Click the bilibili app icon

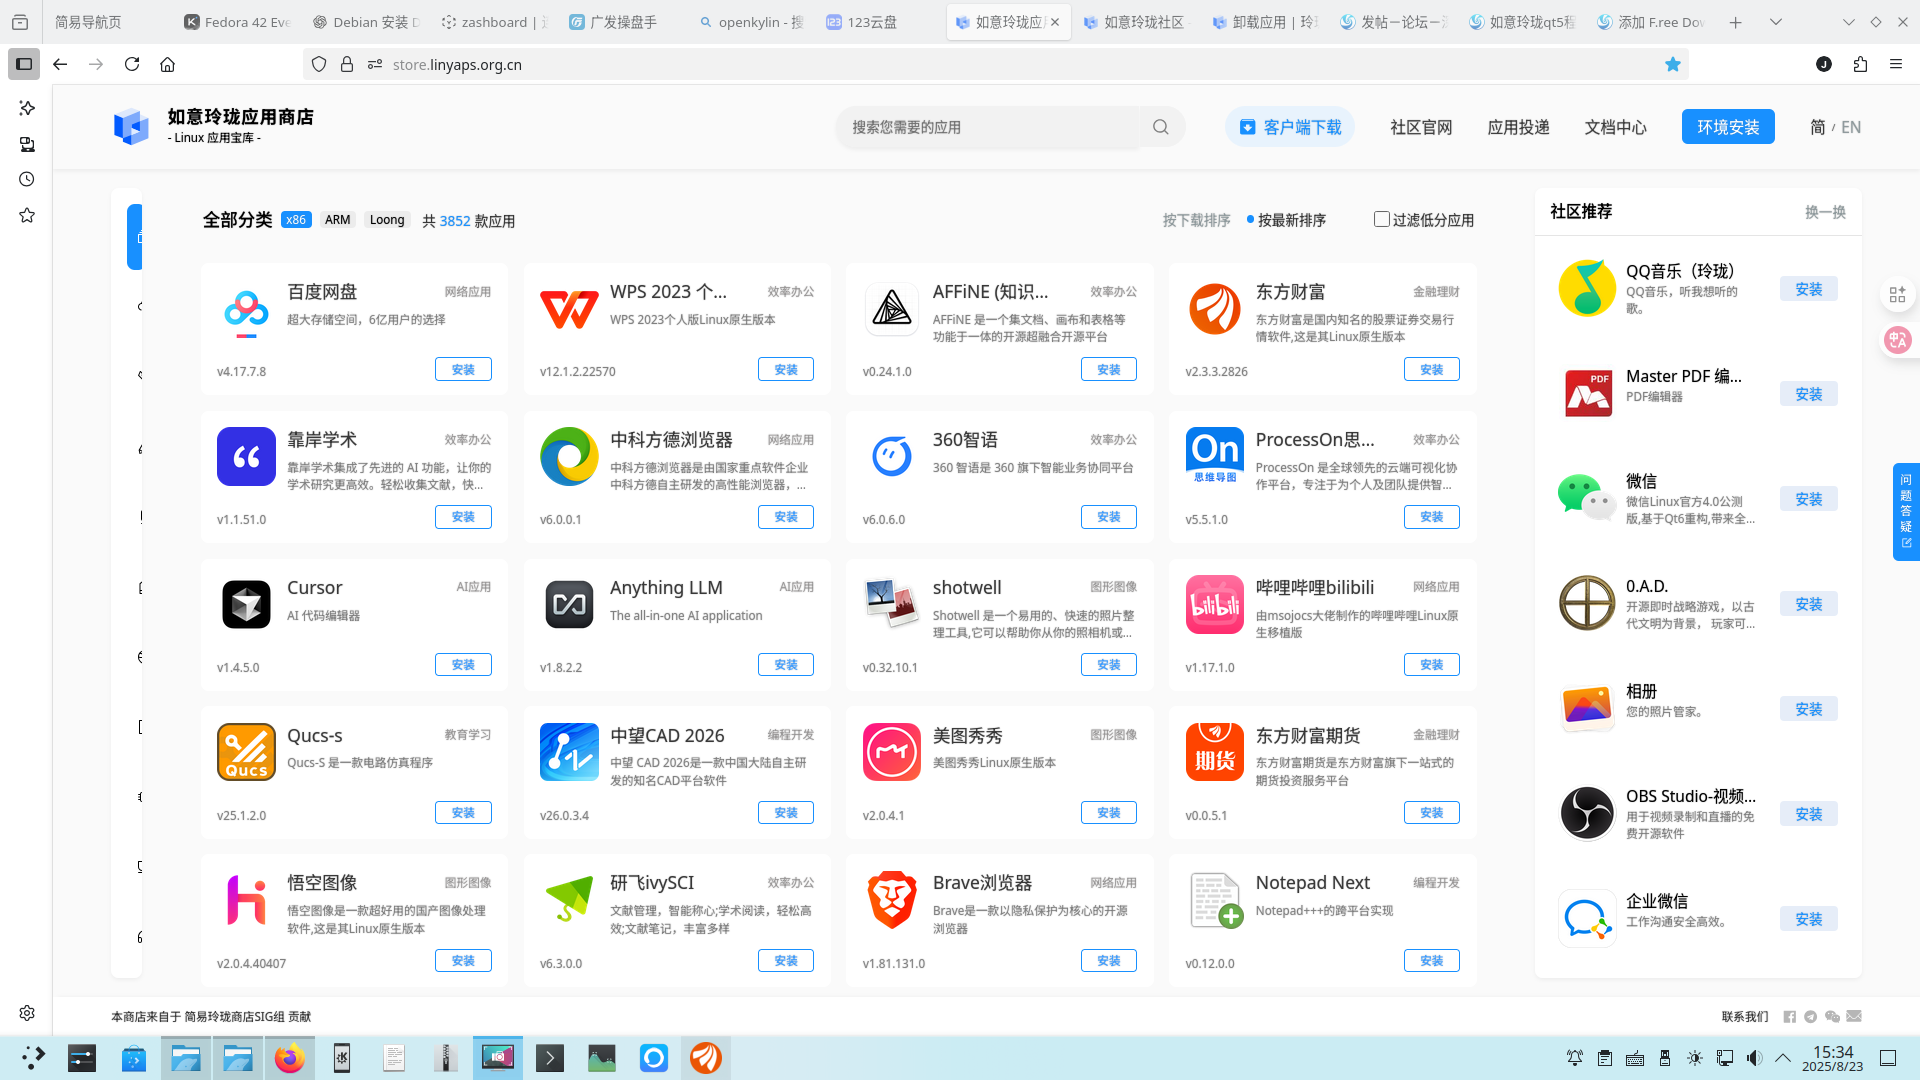(x=1215, y=605)
